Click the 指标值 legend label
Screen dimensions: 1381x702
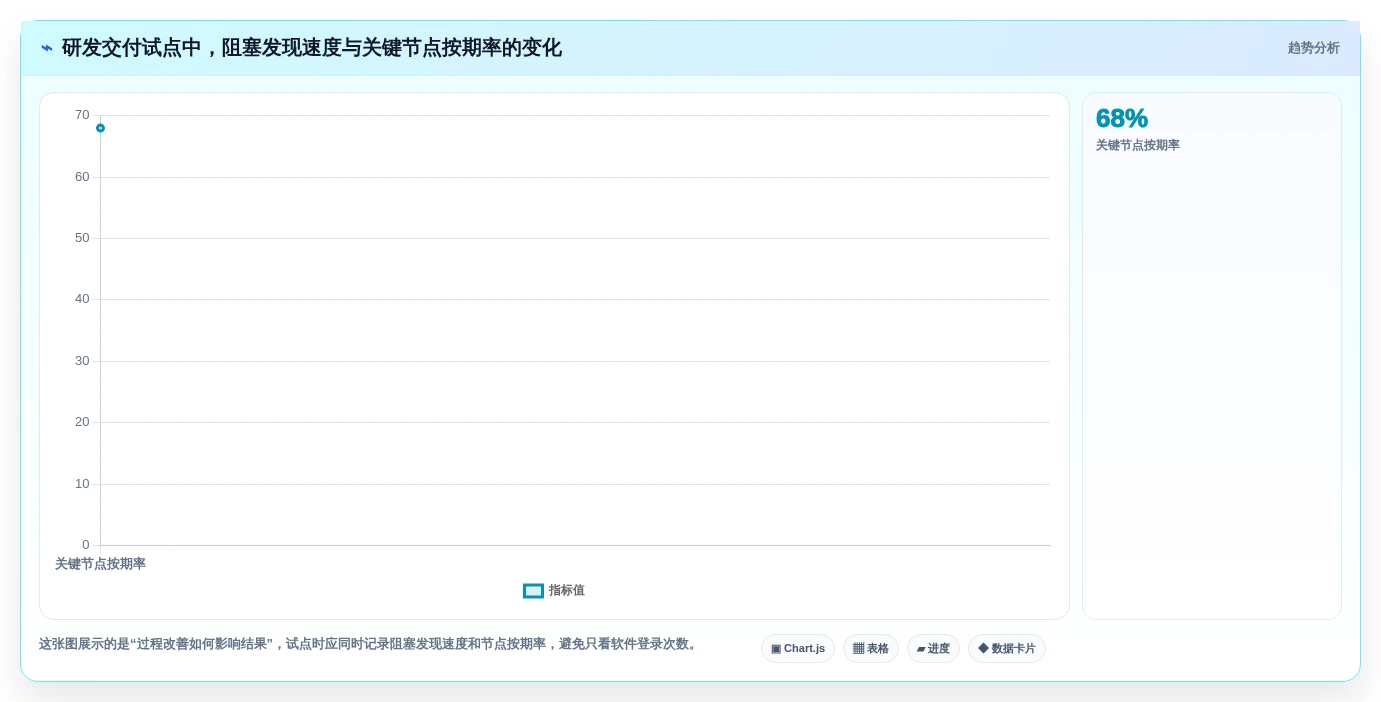566,591
